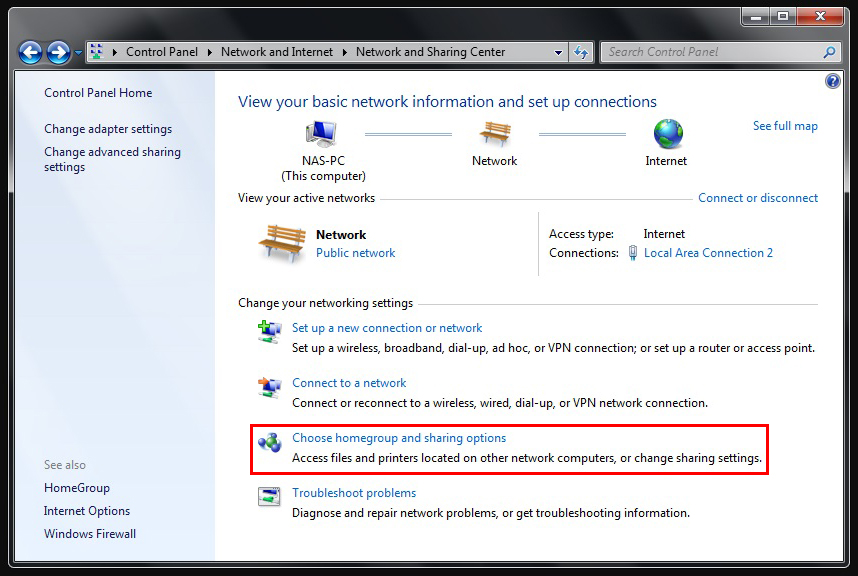This screenshot has height=576, width=858.
Task: Click the 'Access type:' label
Action: point(581,234)
